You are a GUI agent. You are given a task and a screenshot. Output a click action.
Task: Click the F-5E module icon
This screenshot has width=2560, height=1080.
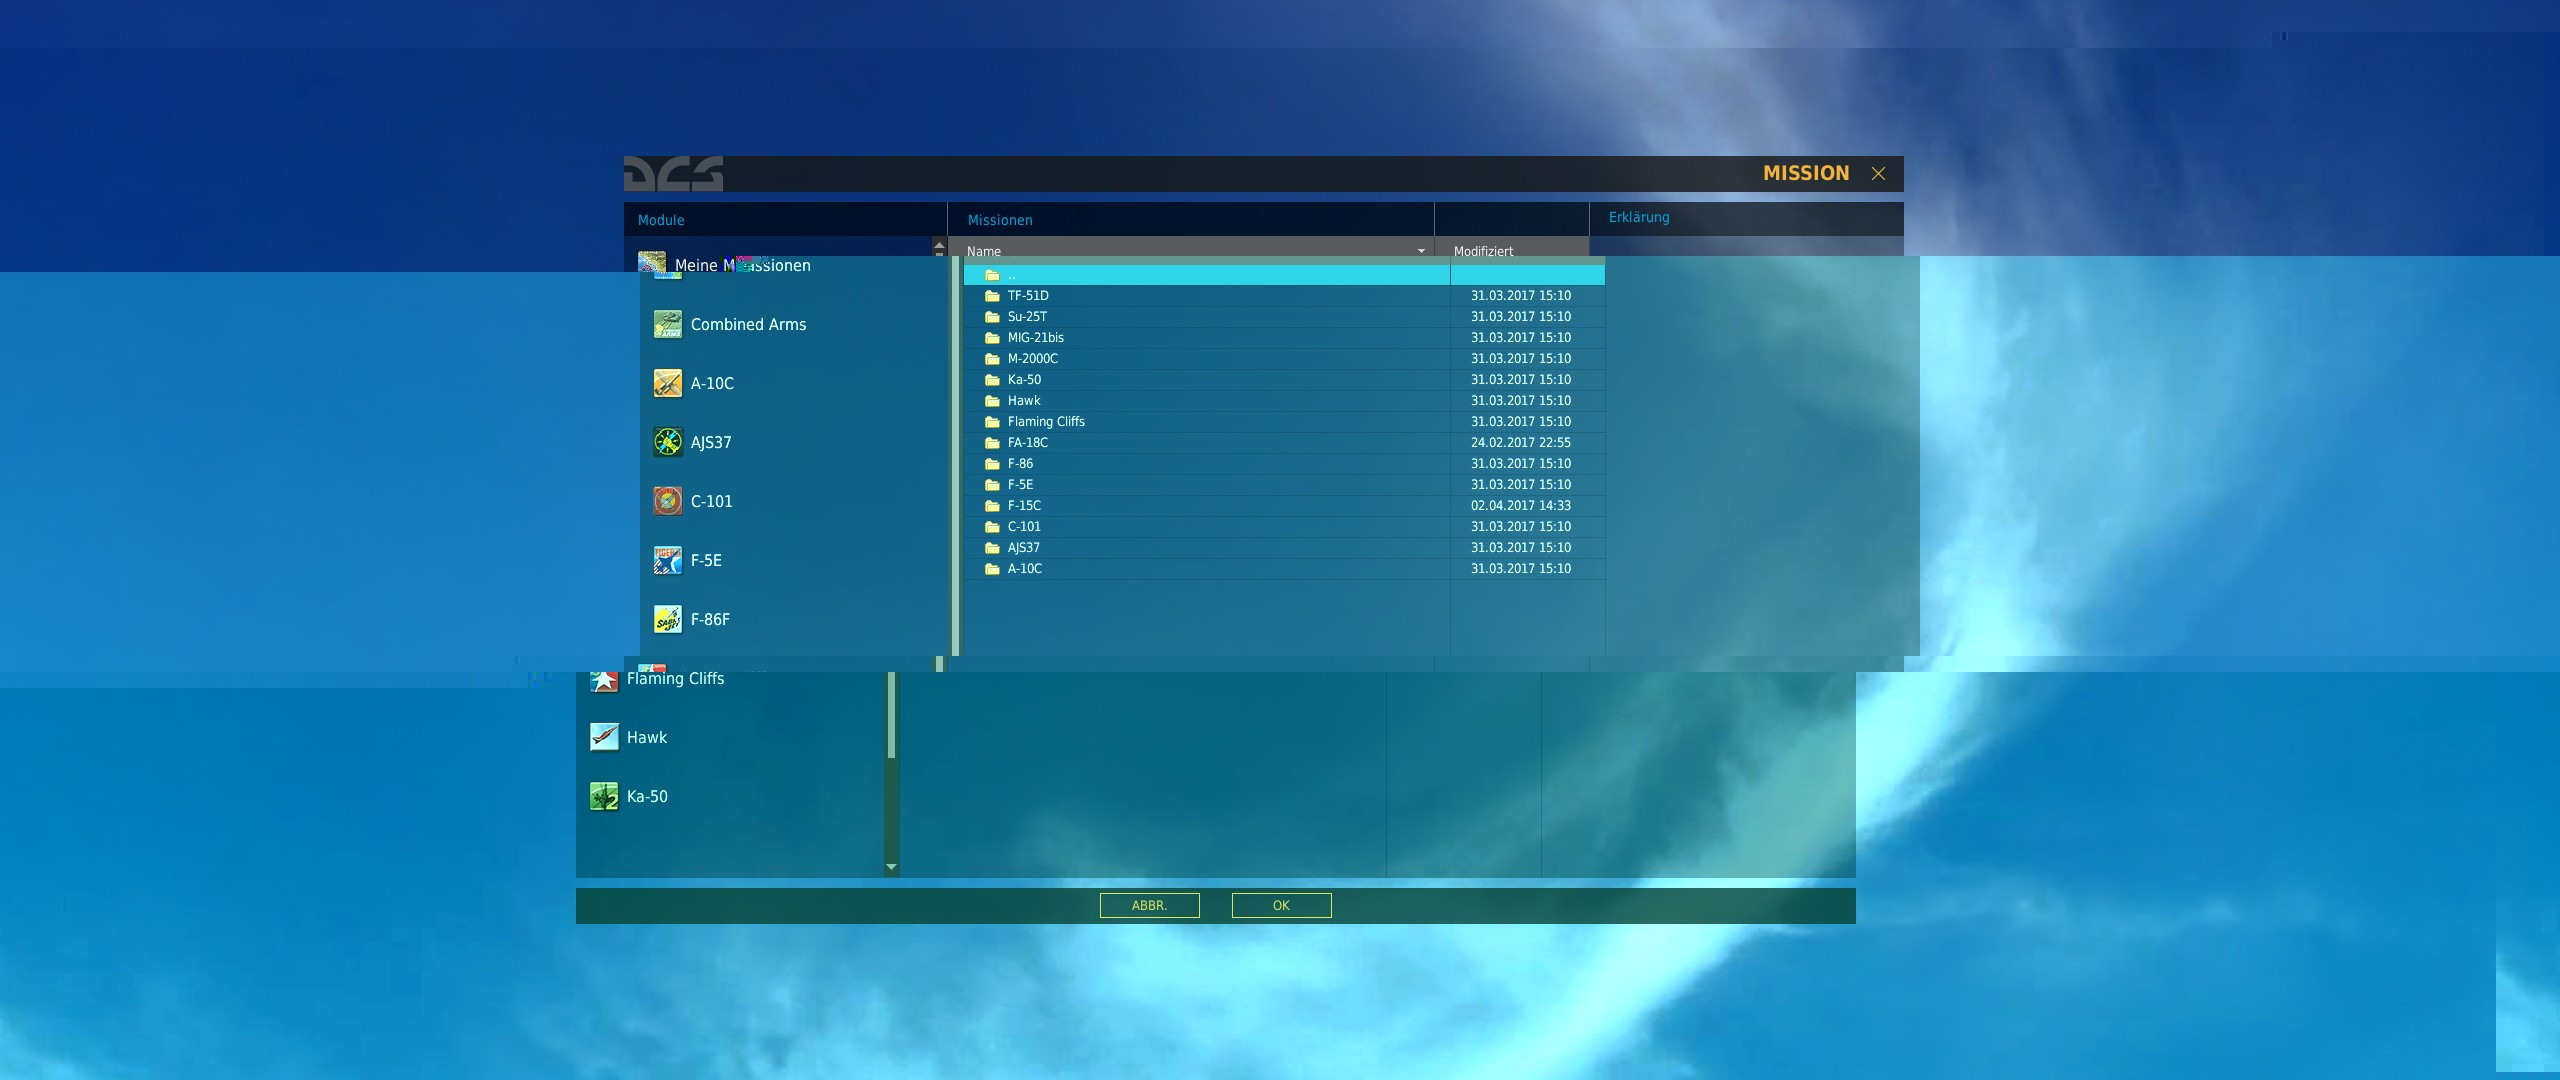point(667,560)
